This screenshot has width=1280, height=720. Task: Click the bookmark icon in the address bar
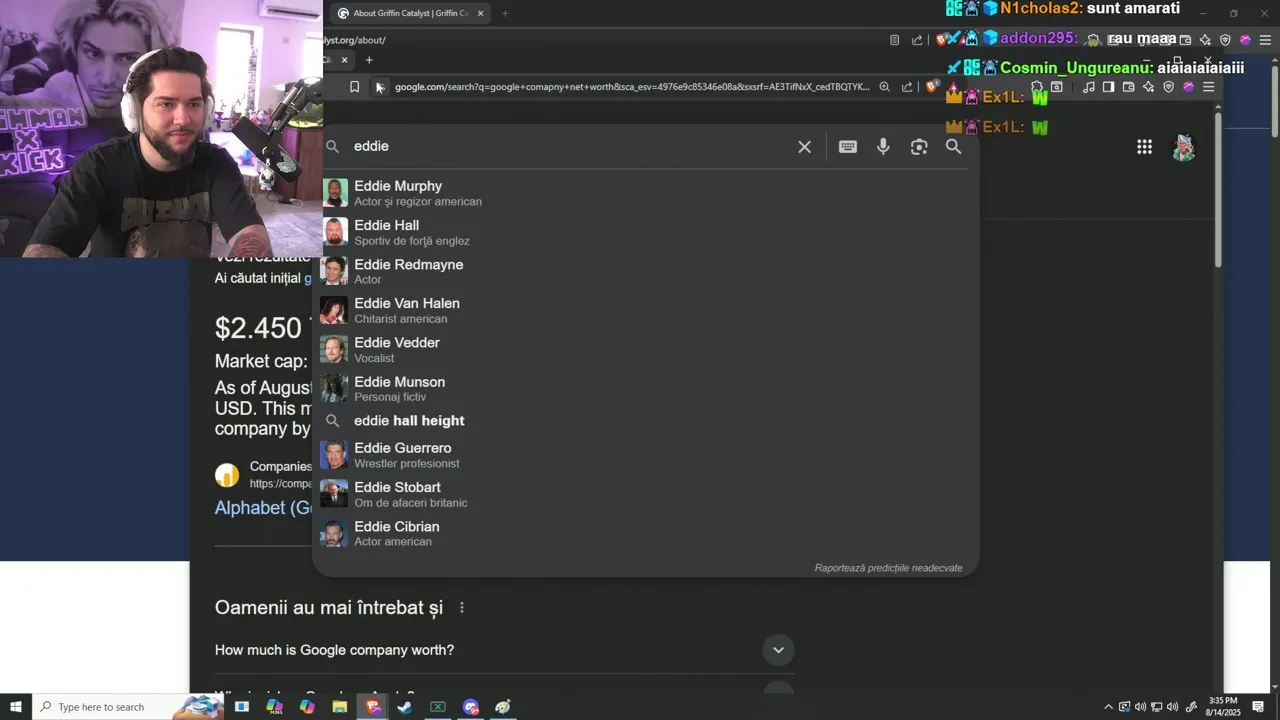354,87
